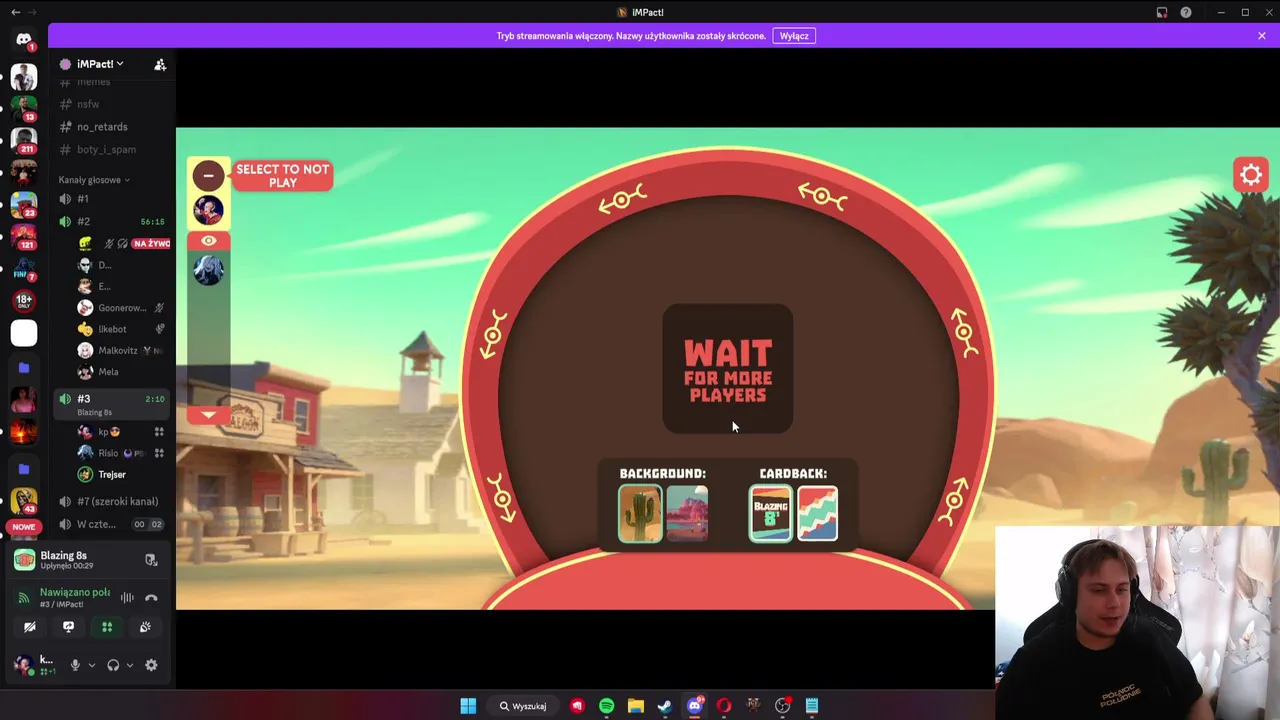Screen dimensions: 1280x720
Task: Dismiss the purple streamer mode banner
Action: pyautogui.click(x=1262, y=36)
